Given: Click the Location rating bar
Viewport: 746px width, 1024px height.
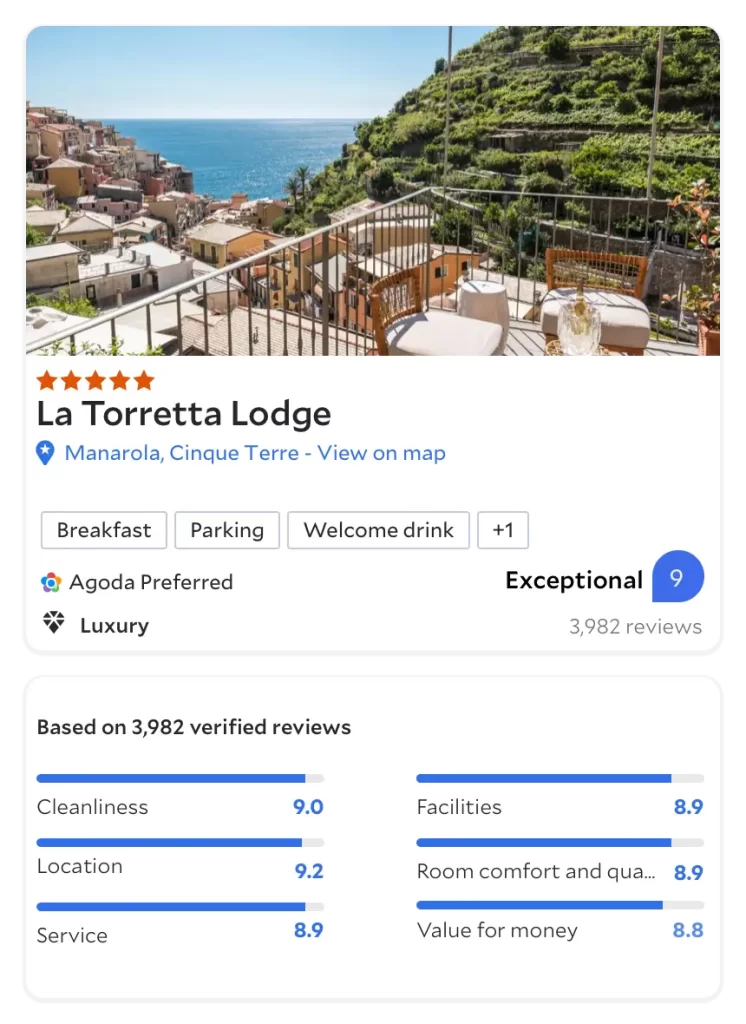Looking at the screenshot, I should coord(180,843).
